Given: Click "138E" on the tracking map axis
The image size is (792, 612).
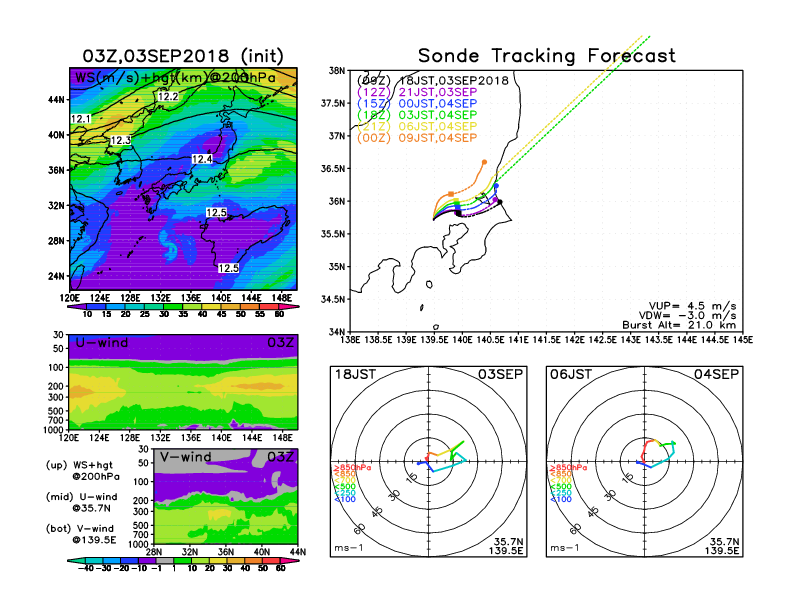Looking at the screenshot, I should 351,340.
